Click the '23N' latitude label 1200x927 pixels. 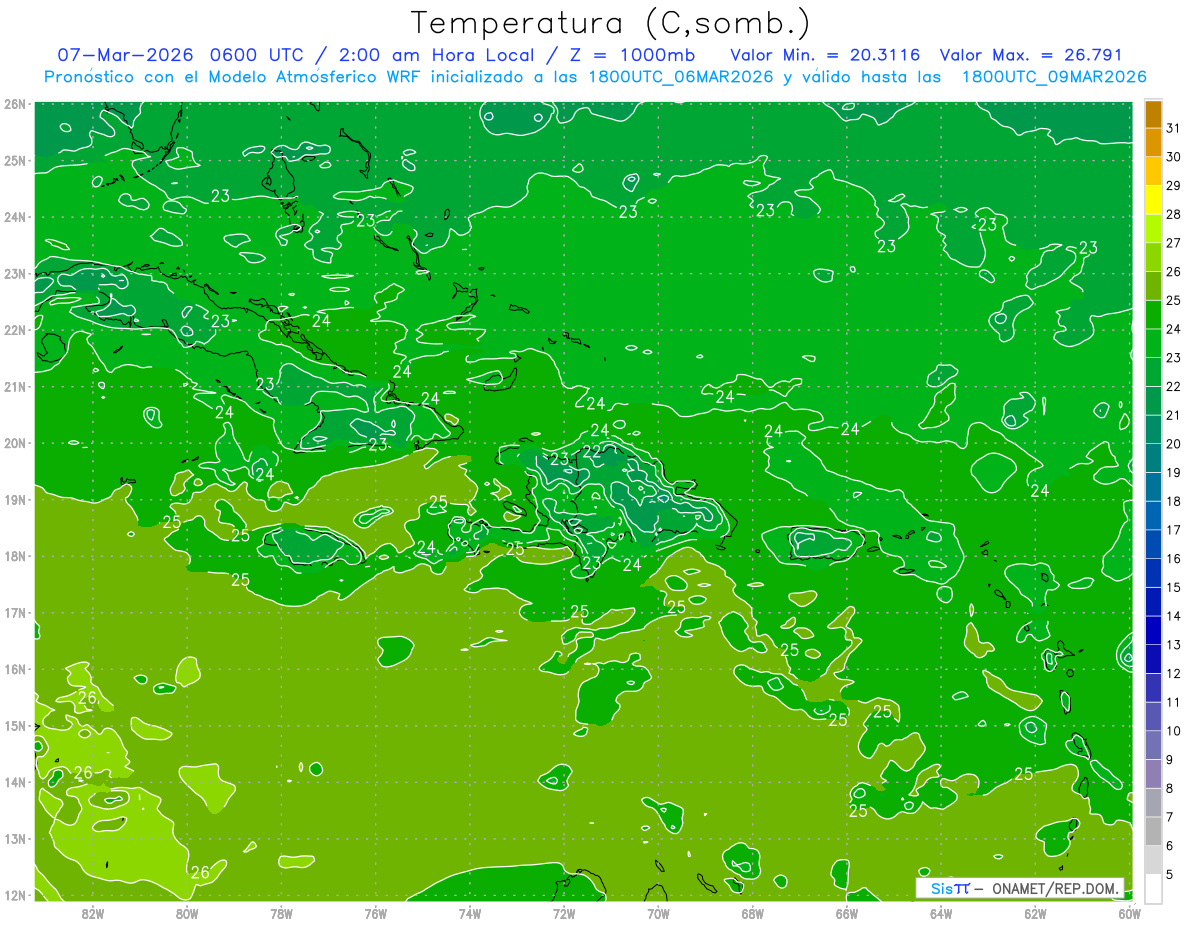[15, 273]
